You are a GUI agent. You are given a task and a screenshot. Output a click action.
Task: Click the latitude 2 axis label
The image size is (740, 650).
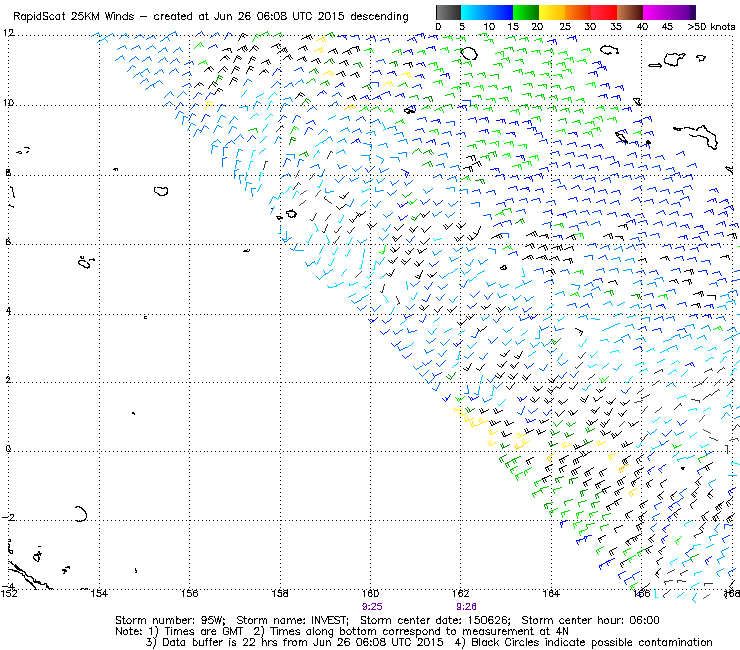tap(8, 380)
